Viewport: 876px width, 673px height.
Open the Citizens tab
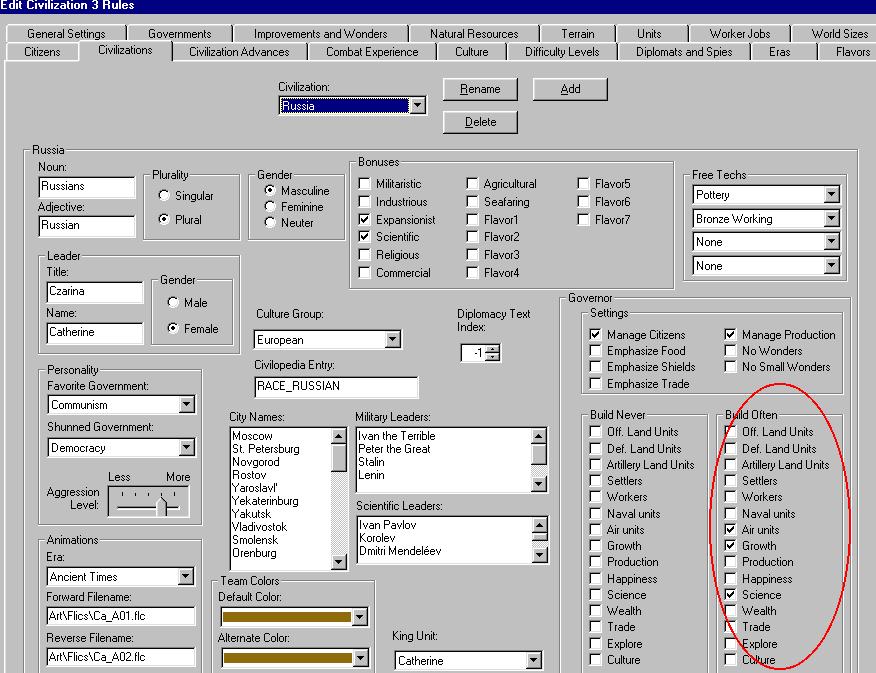[42, 52]
